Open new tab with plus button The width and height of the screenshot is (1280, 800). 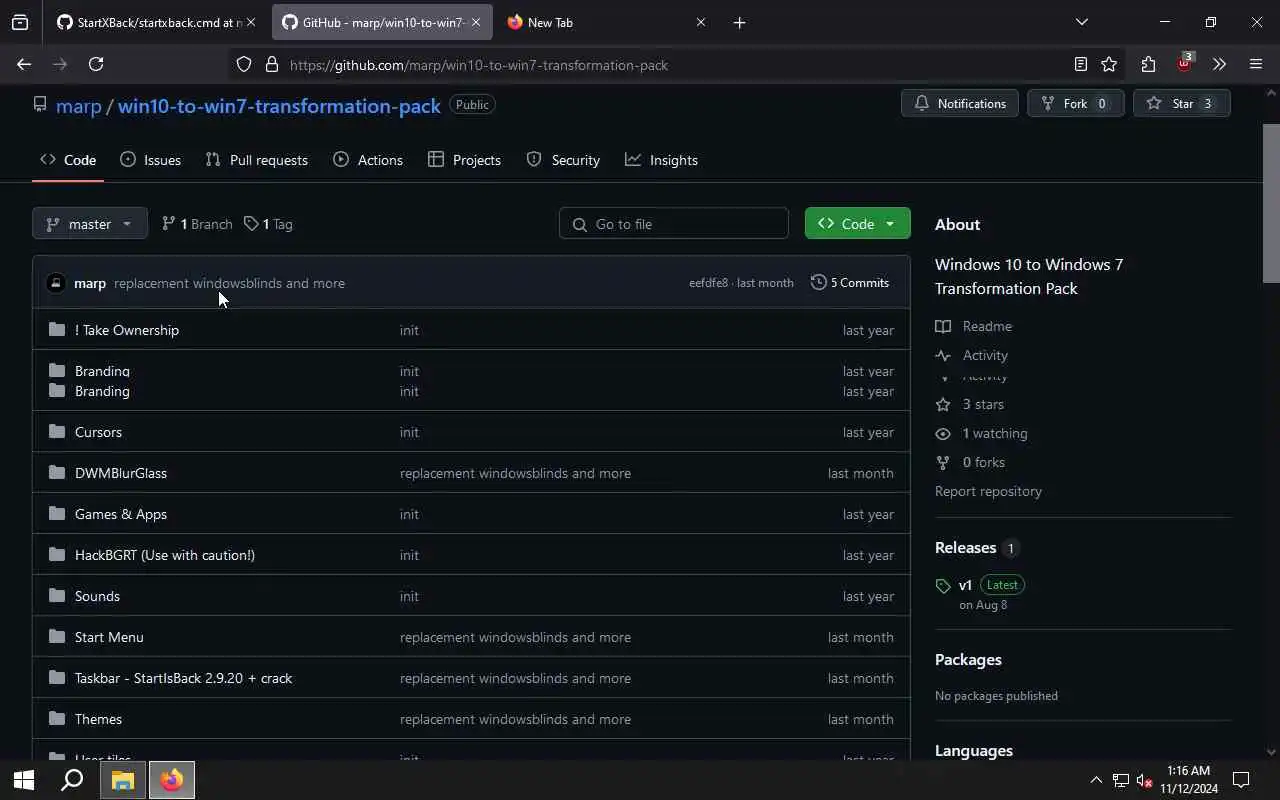[739, 22]
